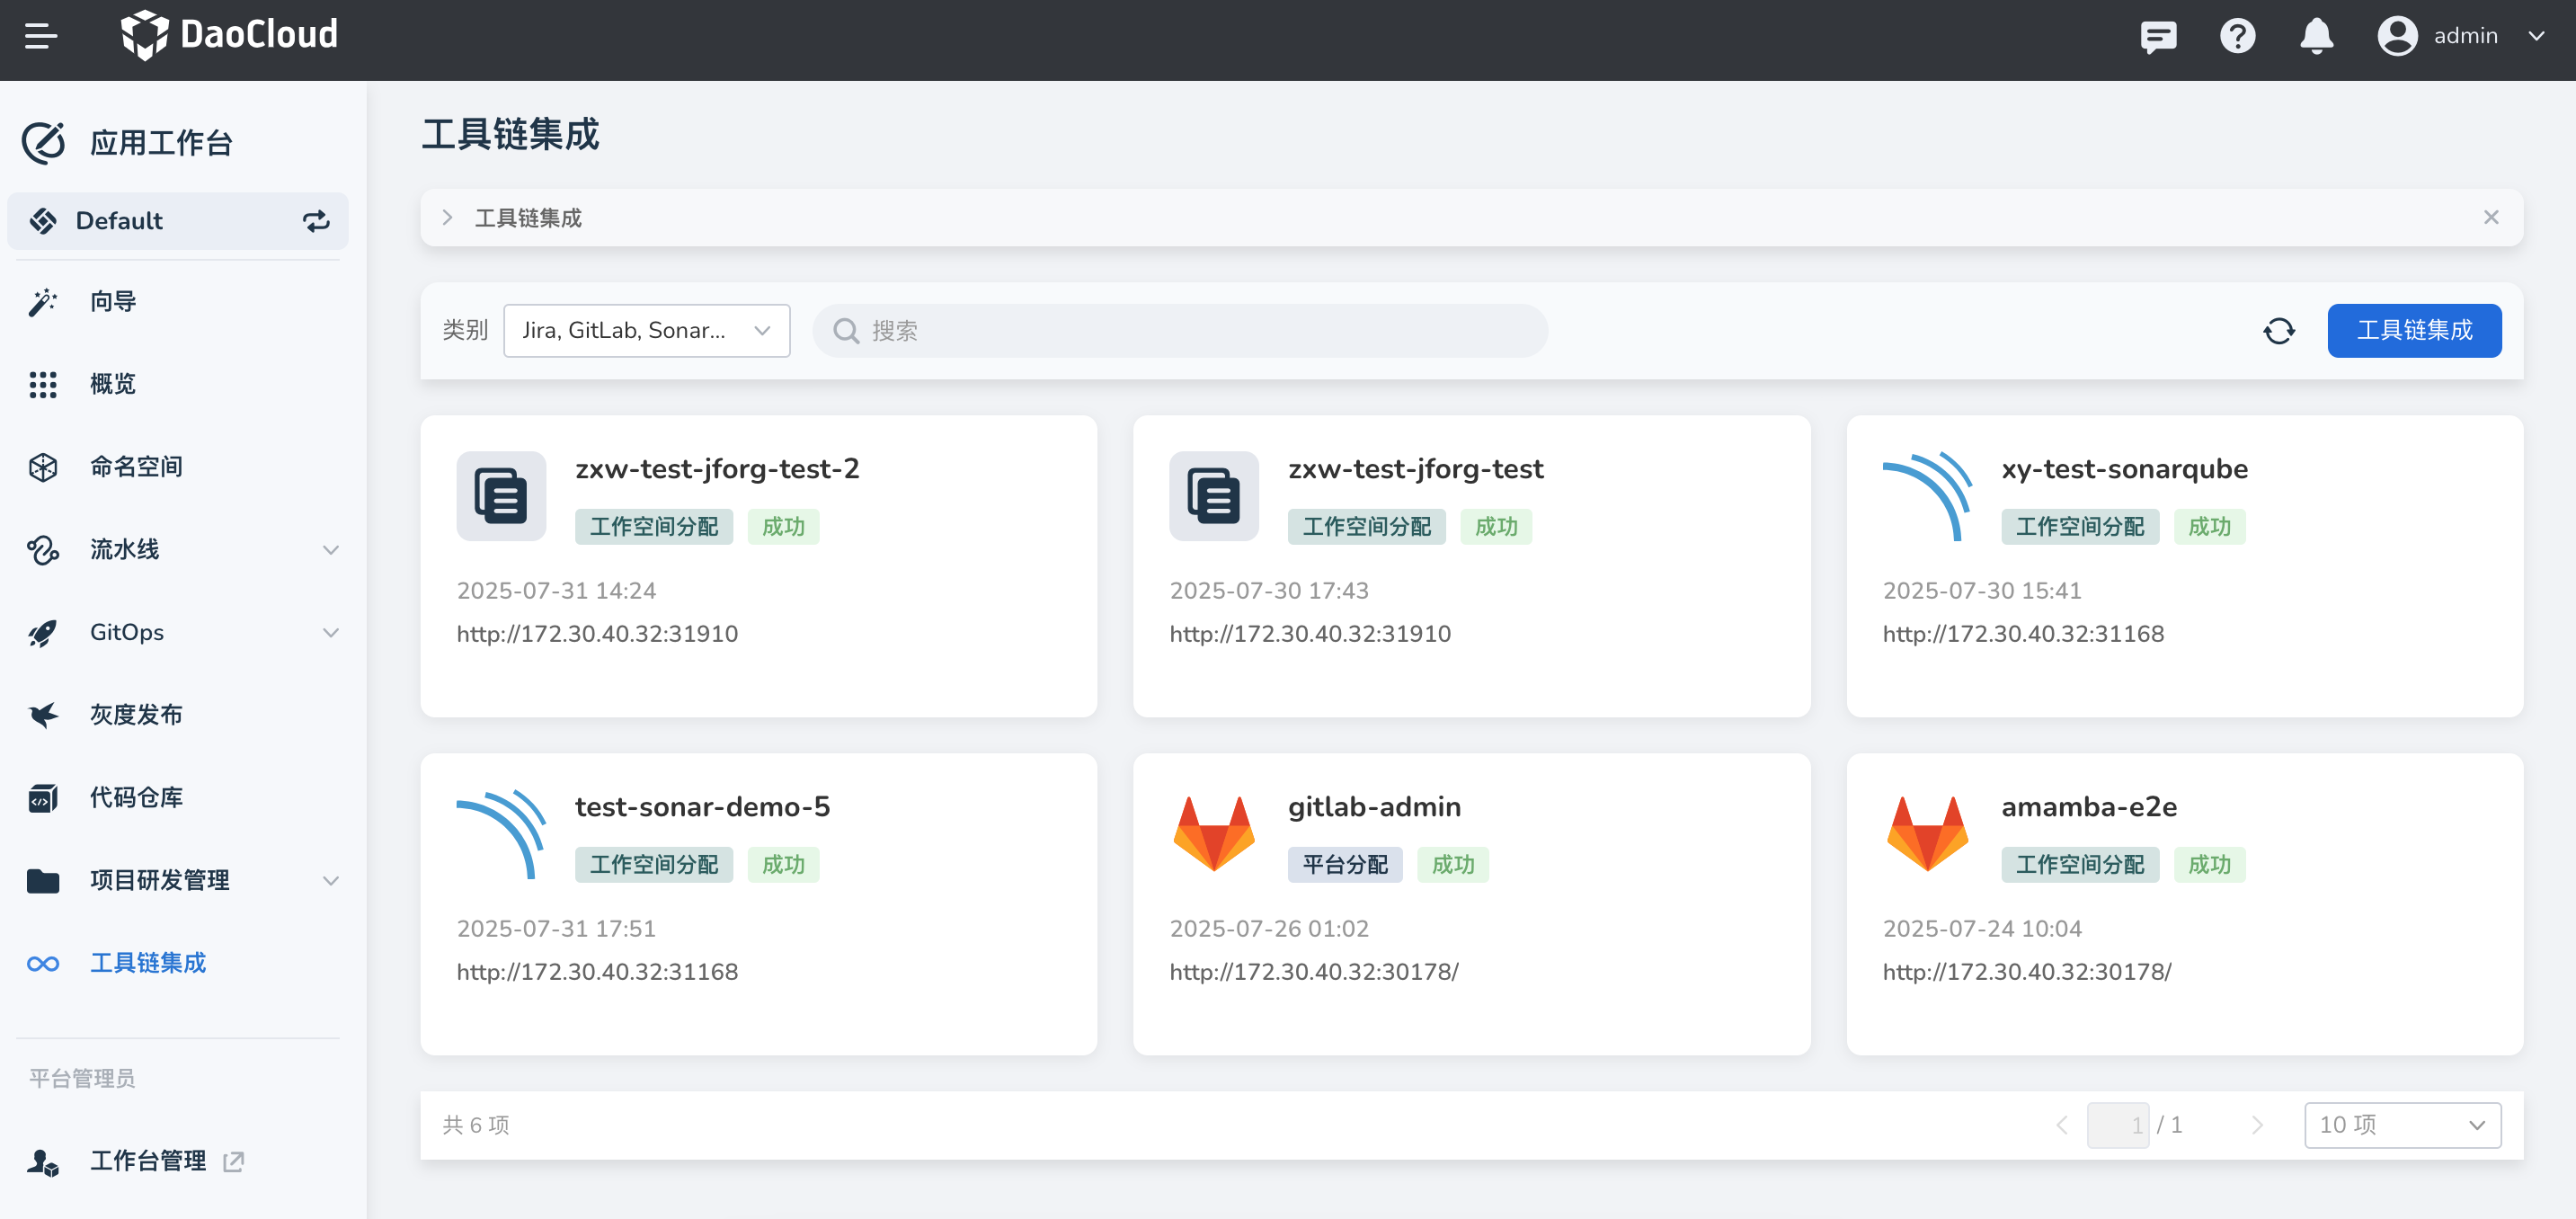Open the 类别 category dropdown
Screen dimensions: 2576x1219
[x=646, y=331]
